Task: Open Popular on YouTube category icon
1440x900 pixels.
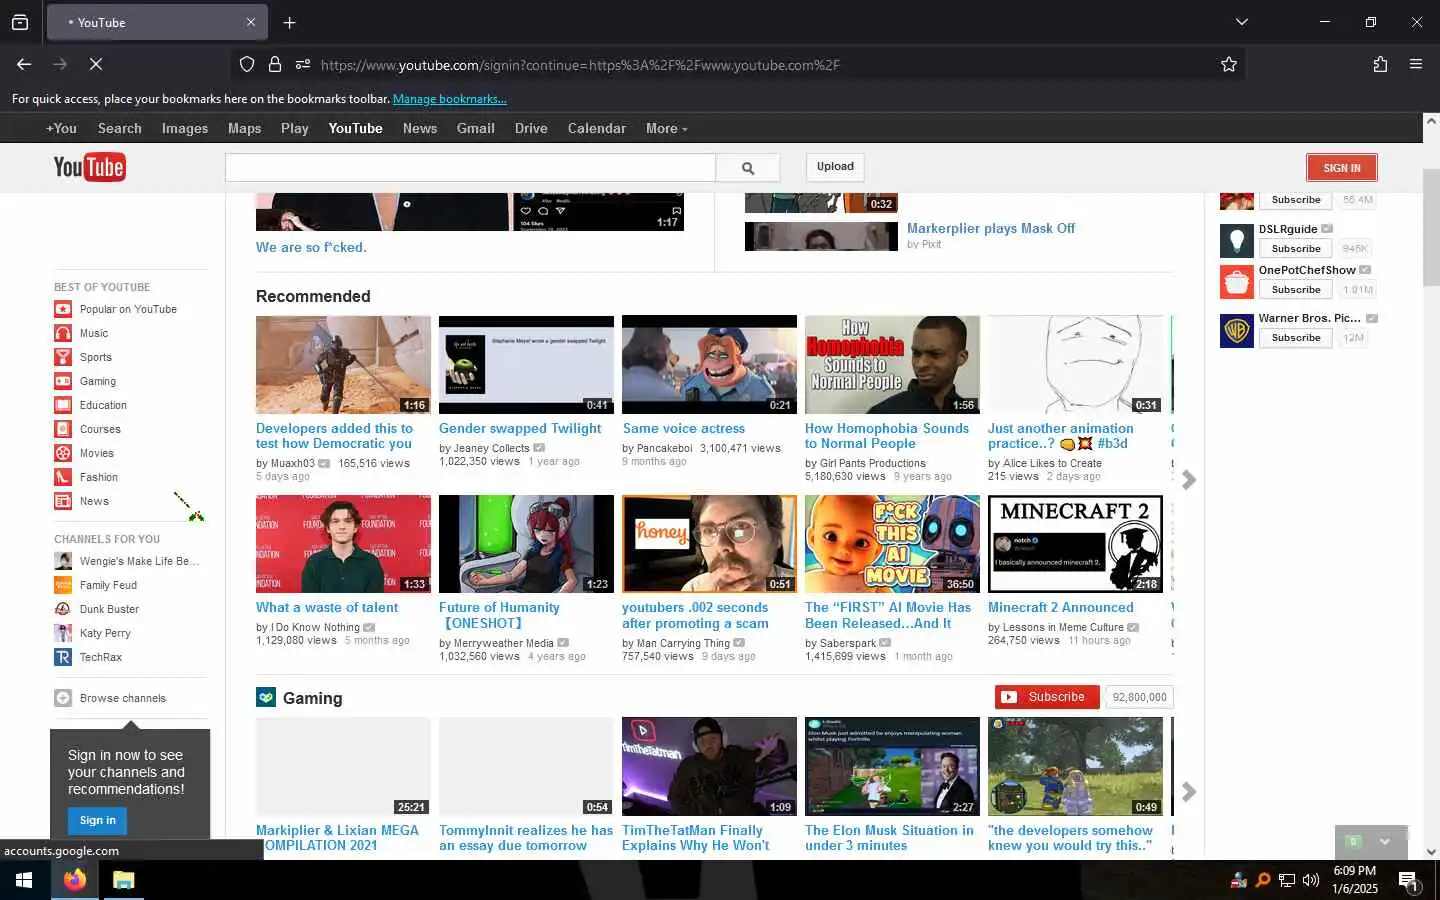Action: 63,309
